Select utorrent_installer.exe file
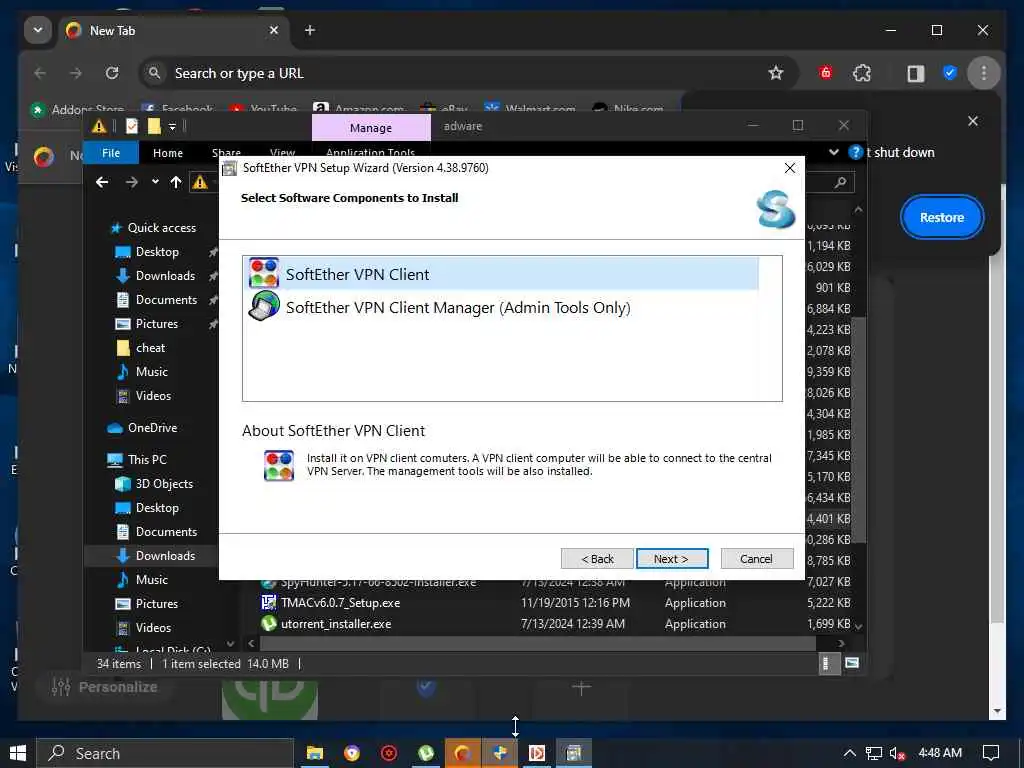 point(336,624)
